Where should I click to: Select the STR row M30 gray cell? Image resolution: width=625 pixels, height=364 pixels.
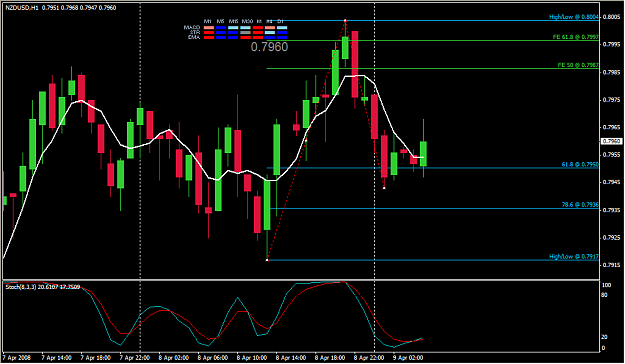[246, 32]
